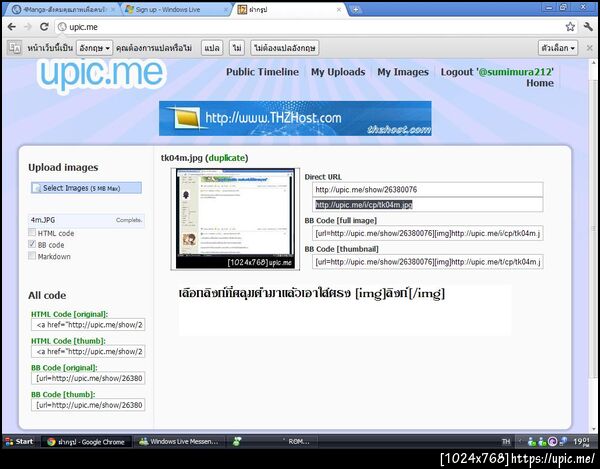Image resolution: width=600 pixels, height=469 pixels.
Task: Click never translate English button
Action: click(x=285, y=48)
